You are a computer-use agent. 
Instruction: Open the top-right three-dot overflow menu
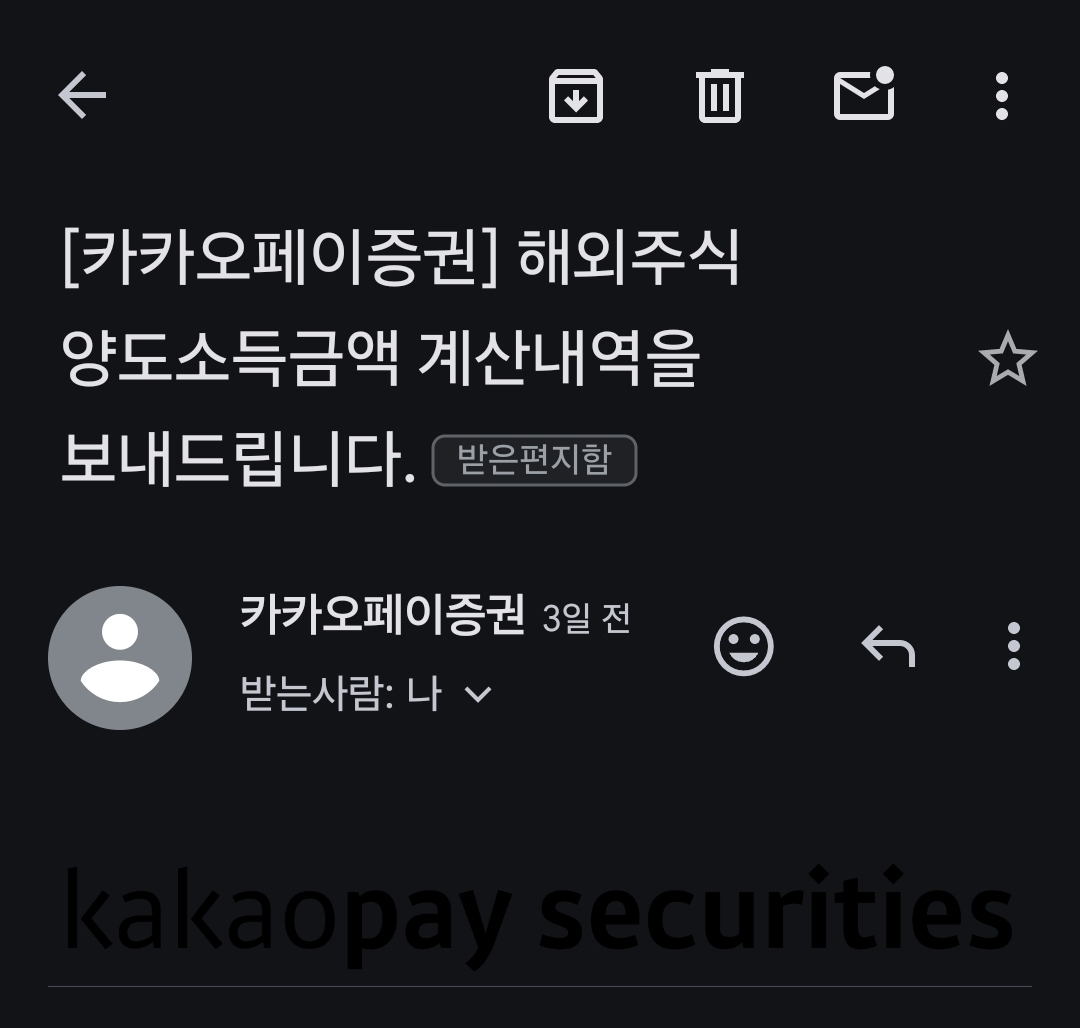pyautogui.click(x=1002, y=96)
